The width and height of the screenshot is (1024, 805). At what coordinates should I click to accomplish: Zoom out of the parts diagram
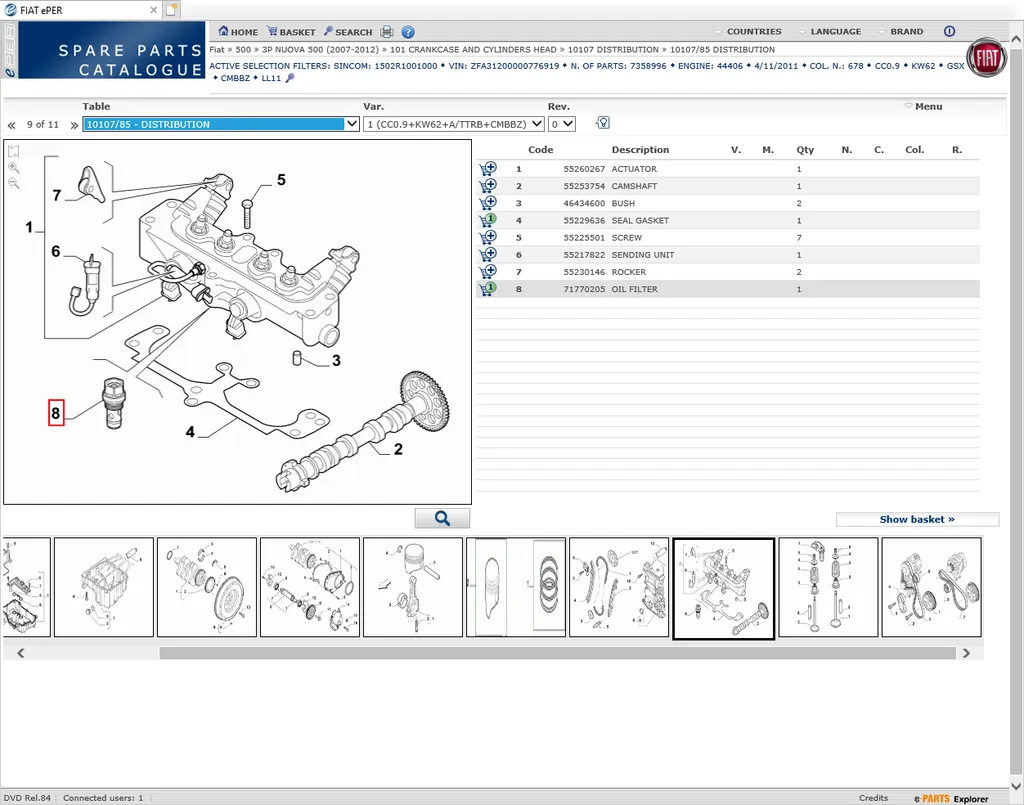pos(14,184)
